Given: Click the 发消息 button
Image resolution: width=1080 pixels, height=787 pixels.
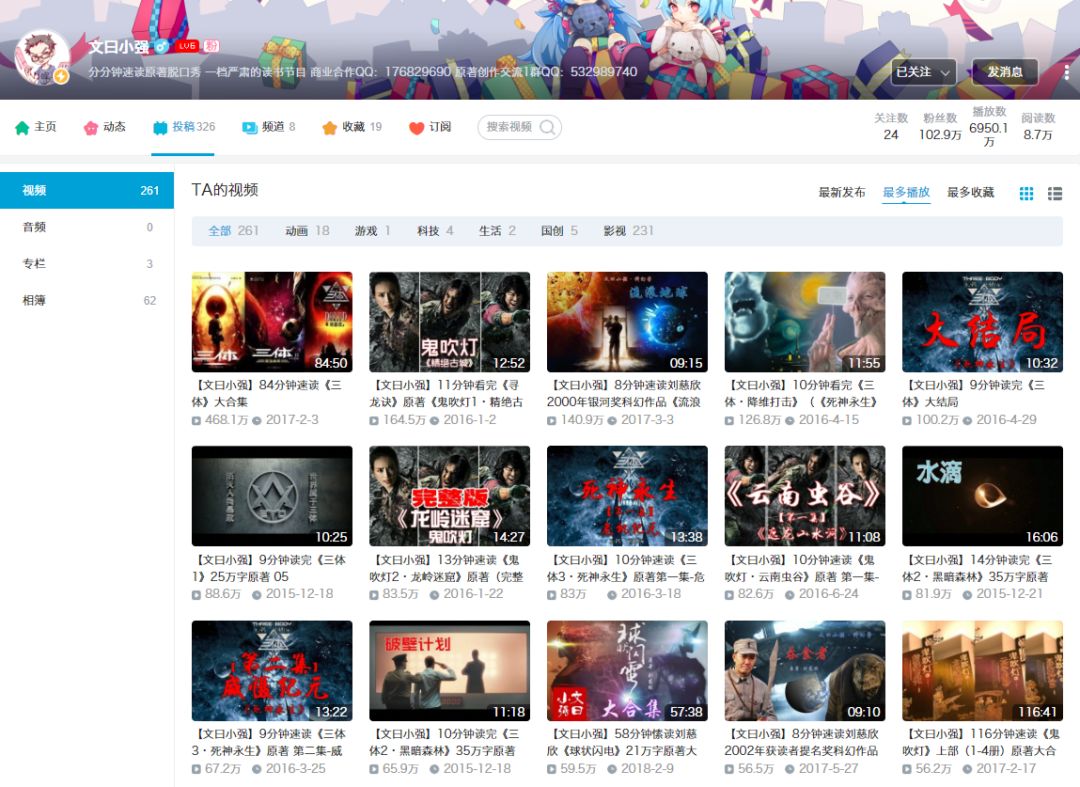Looking at the screenshot, I should [1005, 72].
